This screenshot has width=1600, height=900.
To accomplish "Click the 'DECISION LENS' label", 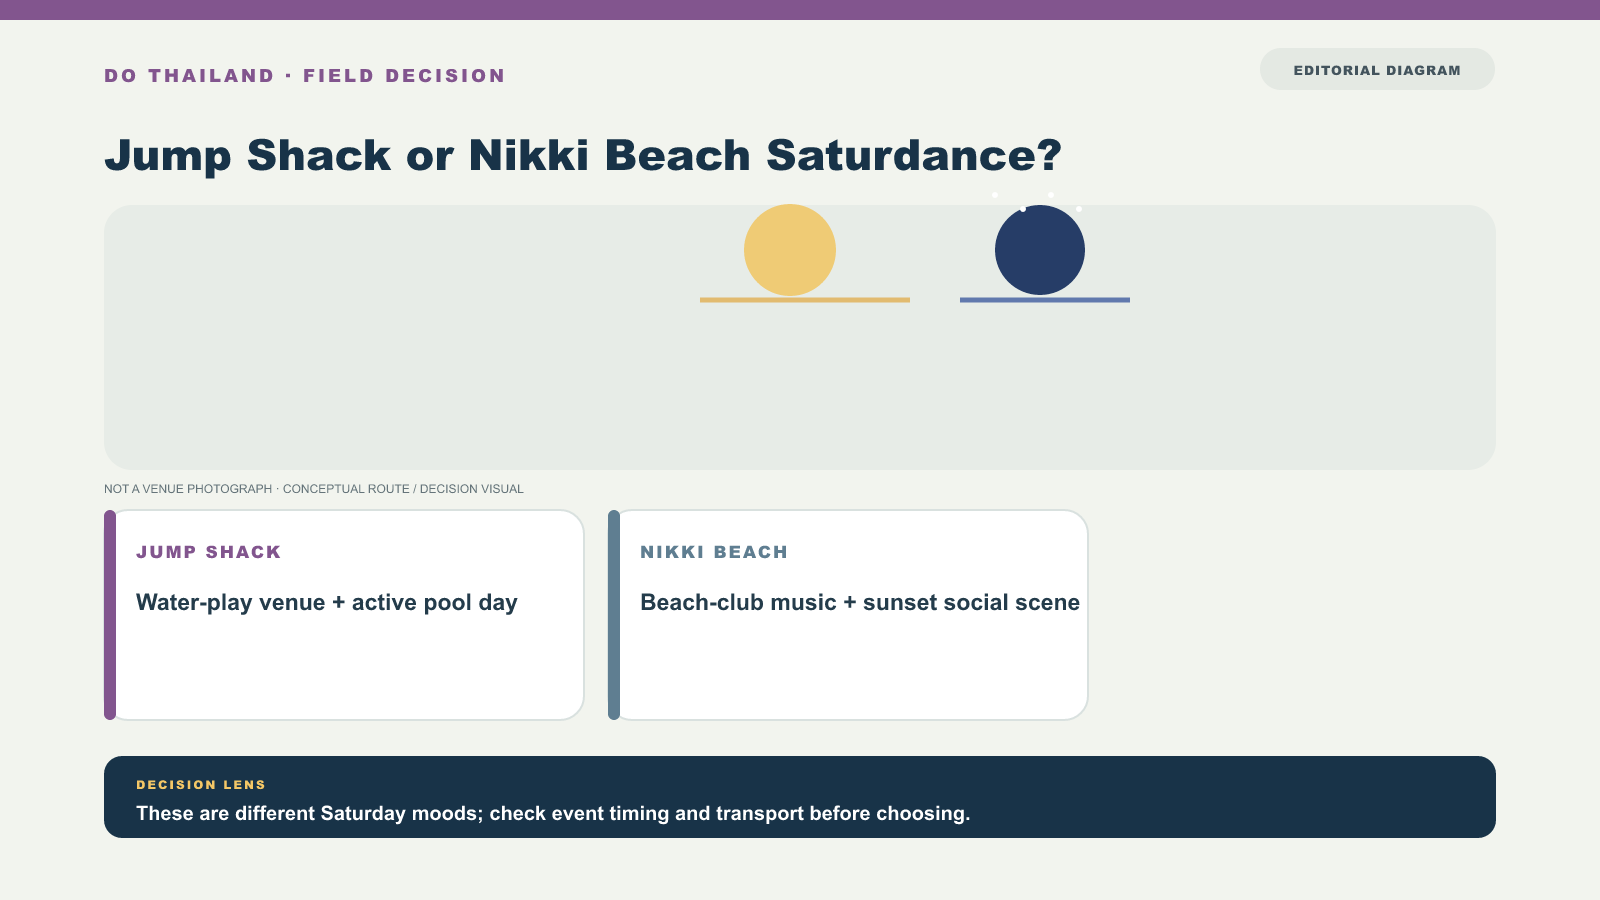I will 201,785.
